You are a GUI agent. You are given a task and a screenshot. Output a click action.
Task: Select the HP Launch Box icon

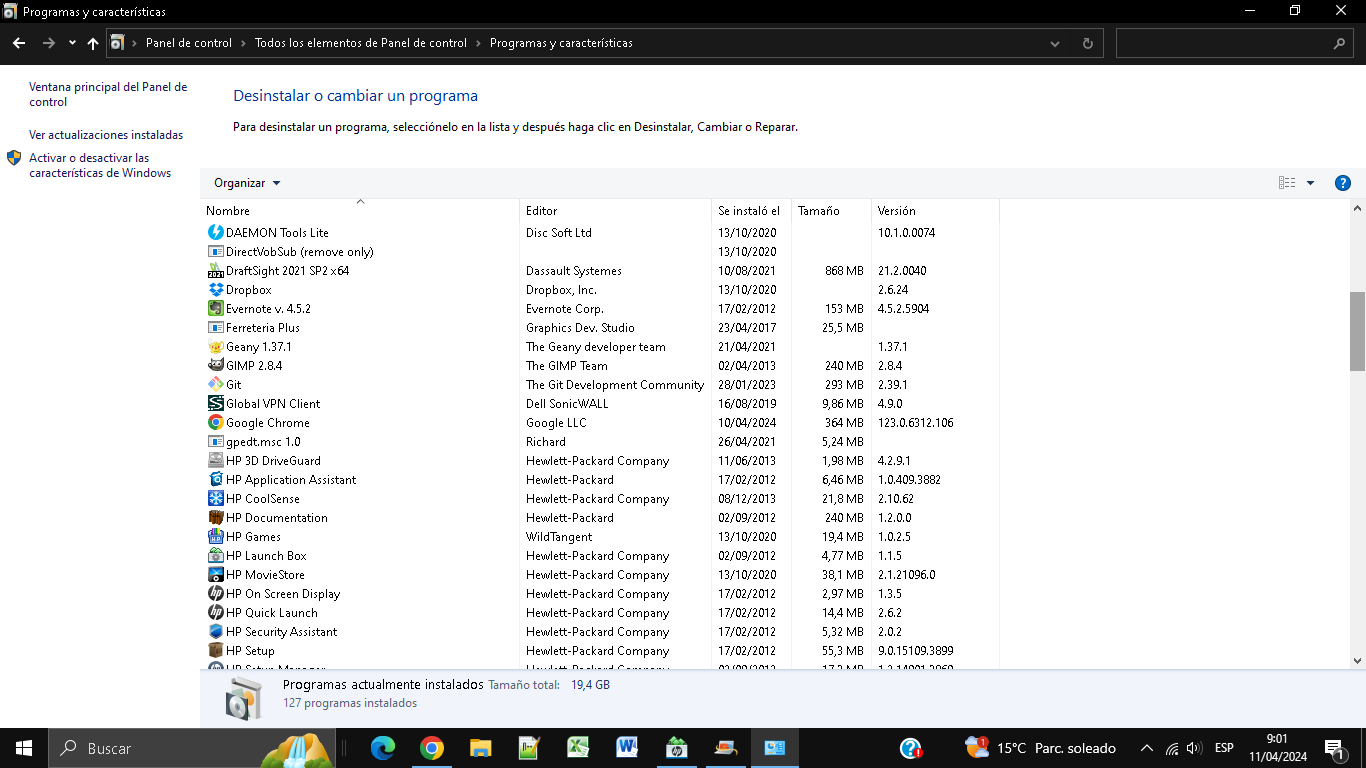(215, 555)
